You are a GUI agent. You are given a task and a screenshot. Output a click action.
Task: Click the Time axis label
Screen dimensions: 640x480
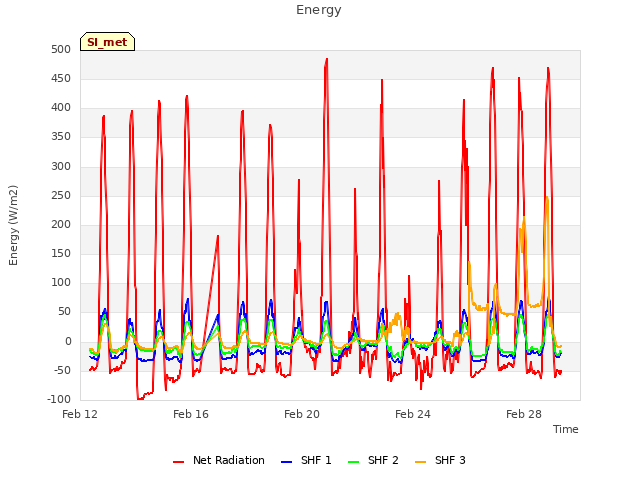point(566,429)
